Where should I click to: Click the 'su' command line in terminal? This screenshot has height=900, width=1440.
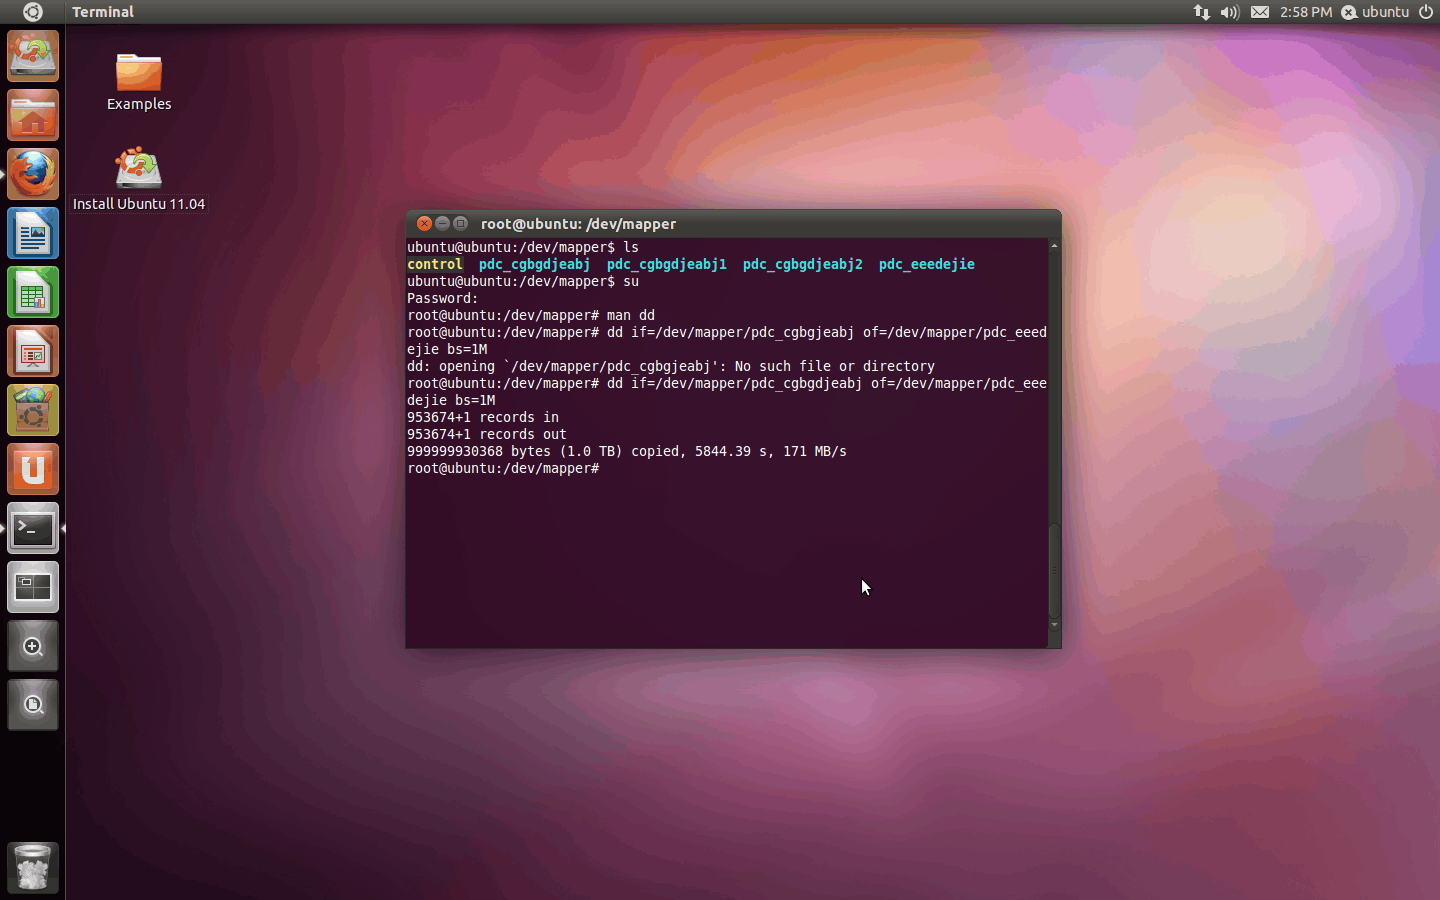coord(523,281)
